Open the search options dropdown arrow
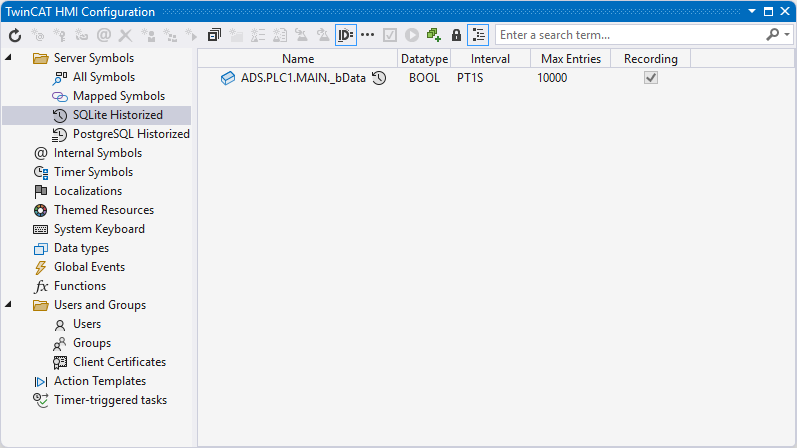Image resolution: width=797 pixels, height=448 pixels. [787, 35]
